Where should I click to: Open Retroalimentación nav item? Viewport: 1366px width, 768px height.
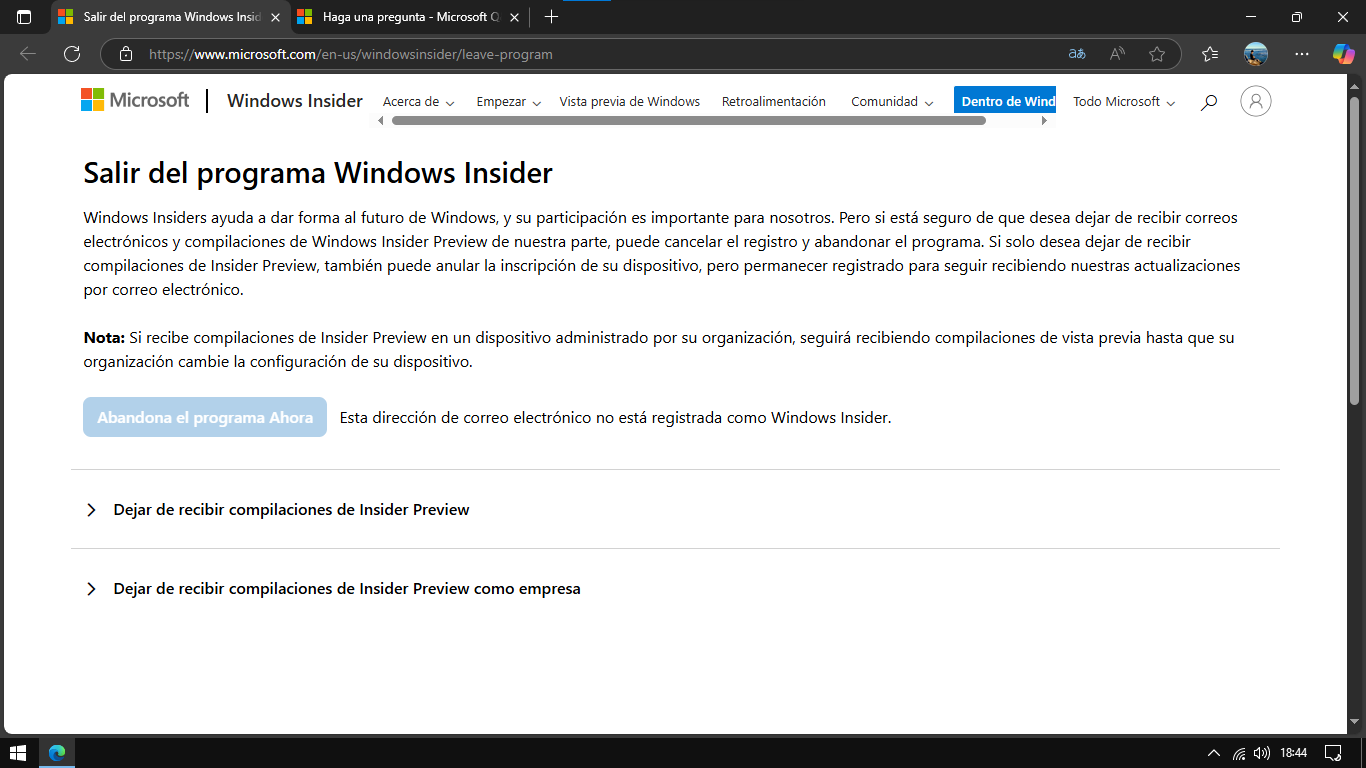(x=774, y=101)
